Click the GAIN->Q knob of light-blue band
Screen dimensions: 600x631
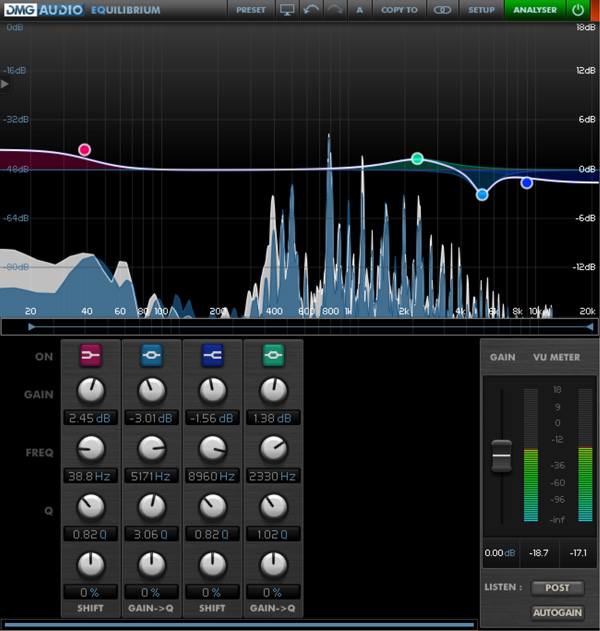point(152,565)
